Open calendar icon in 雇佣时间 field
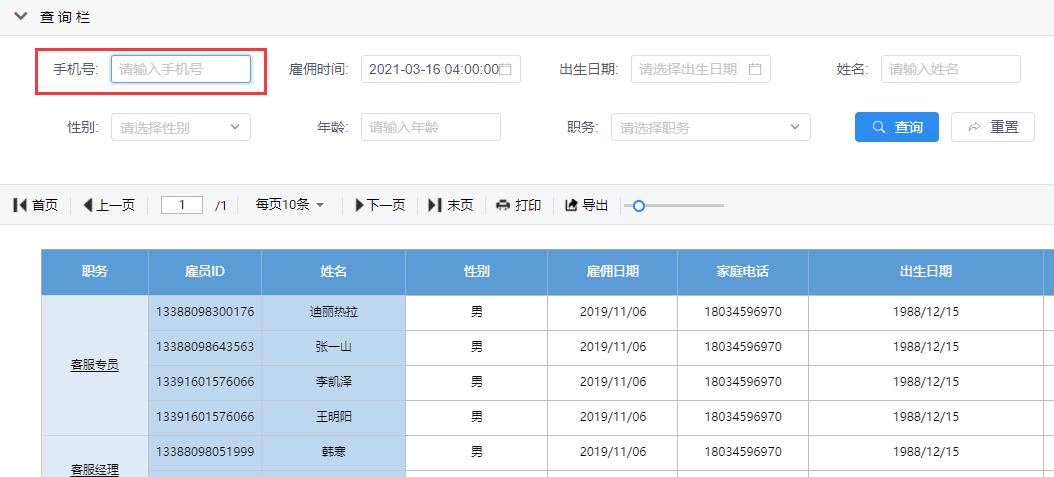The image size is (1054, 477). coord(506,69)
